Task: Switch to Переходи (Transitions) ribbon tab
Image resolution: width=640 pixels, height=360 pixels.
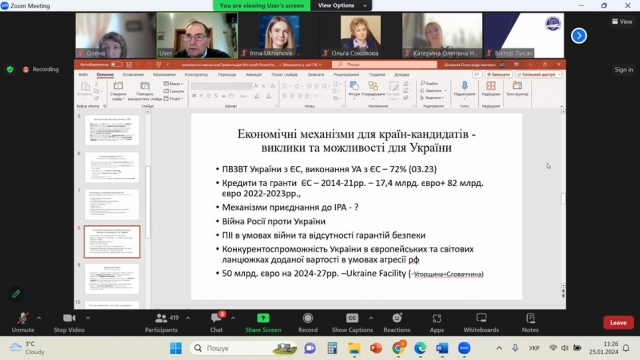Action: (x=227, y=75)
